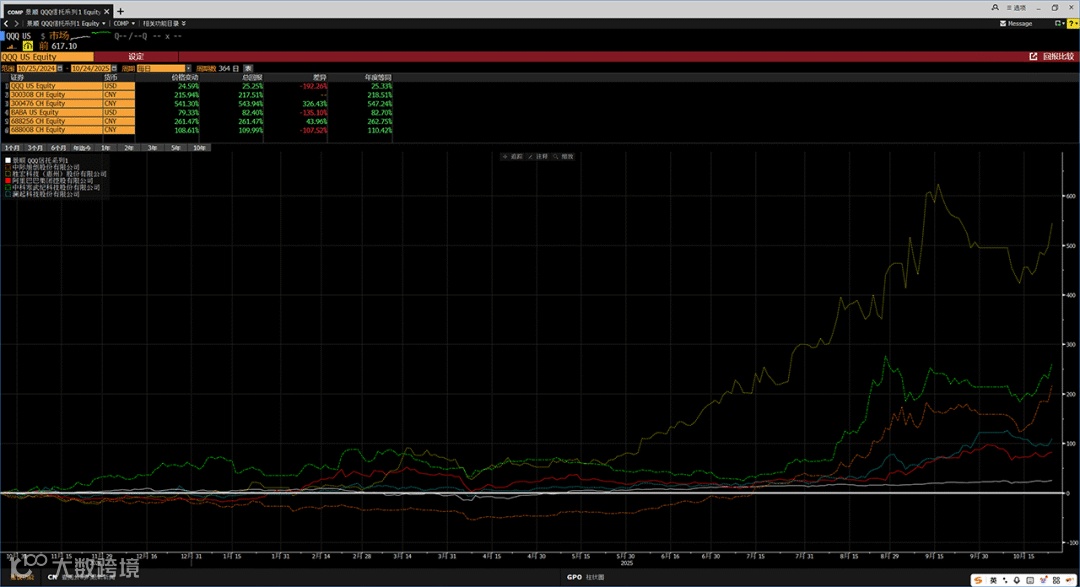Image resolution: width=1080 pixels, height=587 pixels.
Task: Open the 选项 options menu
Action: coord(1016,8)
